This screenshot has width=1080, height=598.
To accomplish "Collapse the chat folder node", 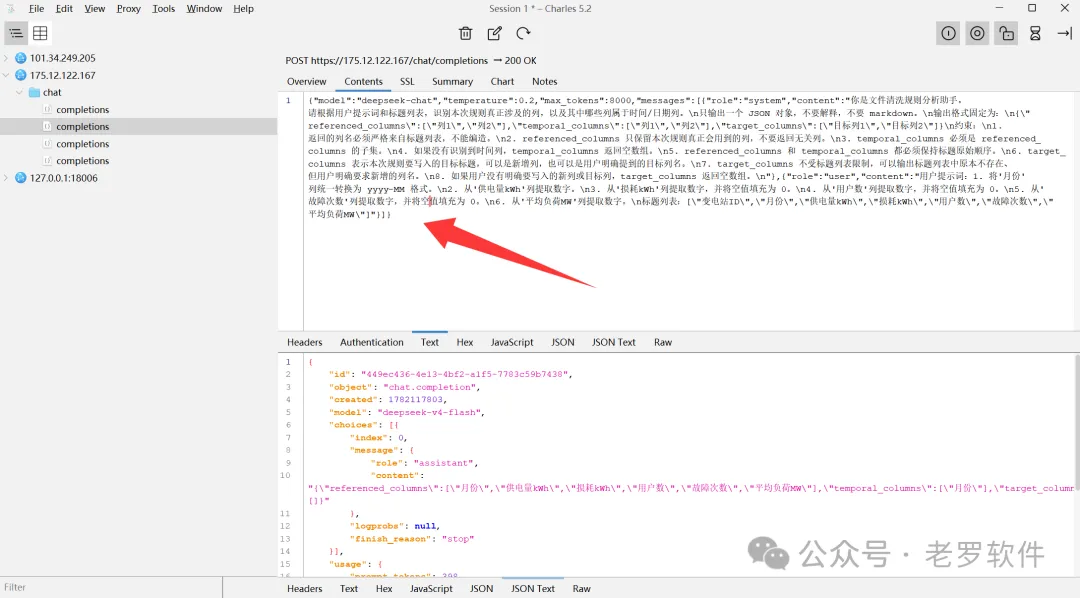I will coord(19,92).
